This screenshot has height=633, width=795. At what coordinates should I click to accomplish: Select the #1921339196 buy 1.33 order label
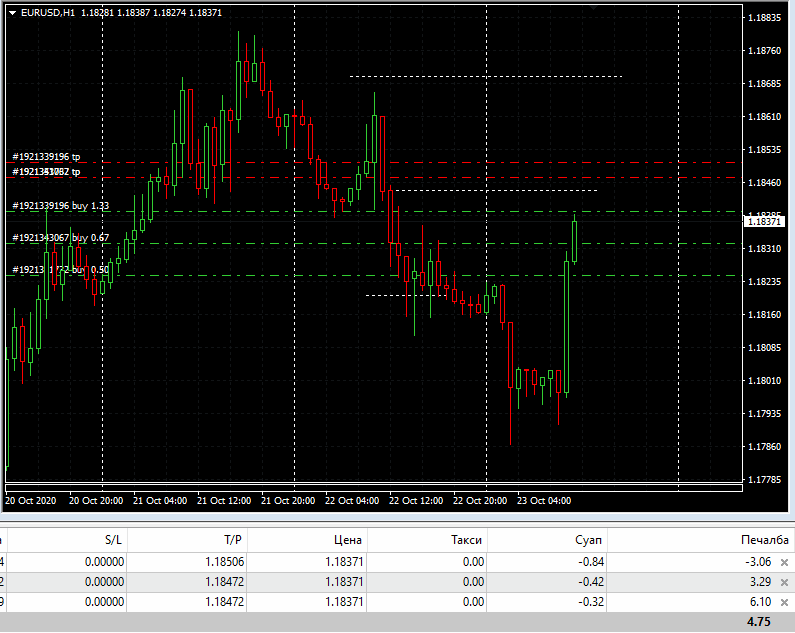(61, 206)
